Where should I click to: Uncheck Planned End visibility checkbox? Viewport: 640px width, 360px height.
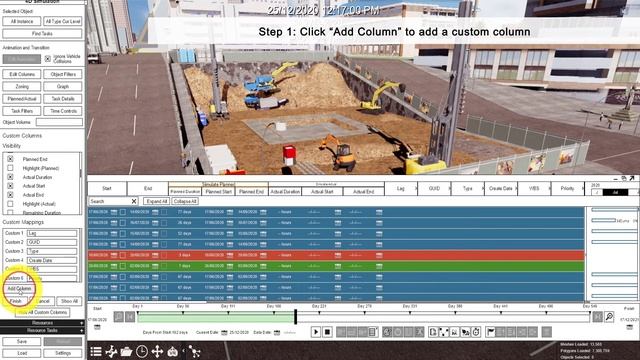10,159
